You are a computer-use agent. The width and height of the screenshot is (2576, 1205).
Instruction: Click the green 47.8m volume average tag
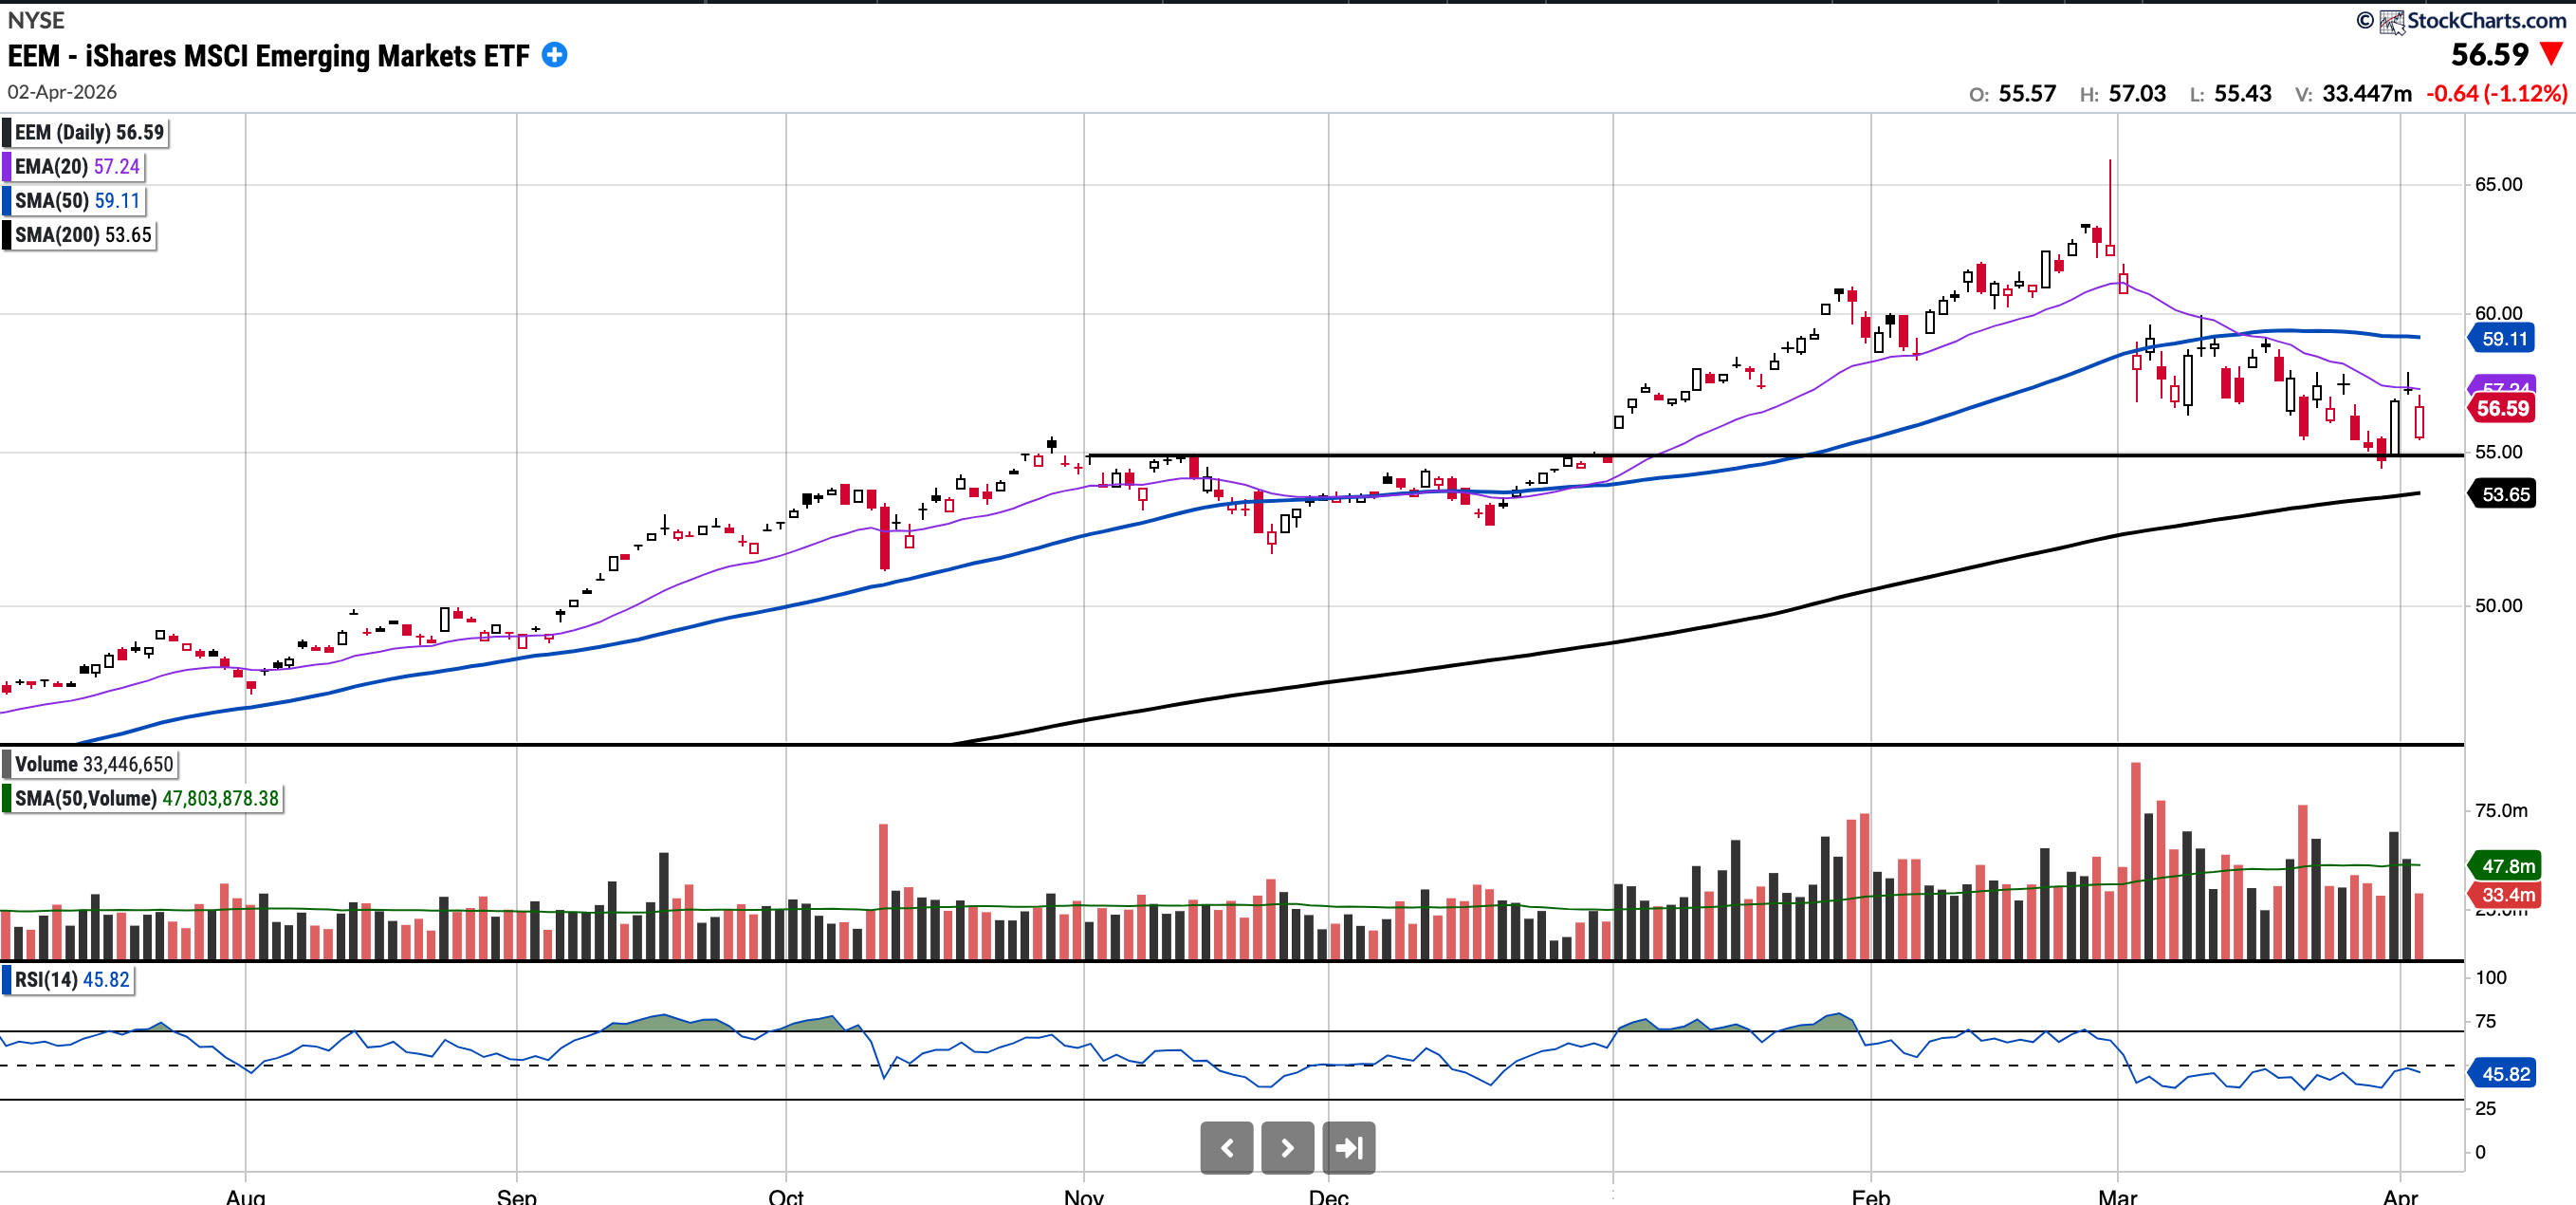(x=2507, y=865)
